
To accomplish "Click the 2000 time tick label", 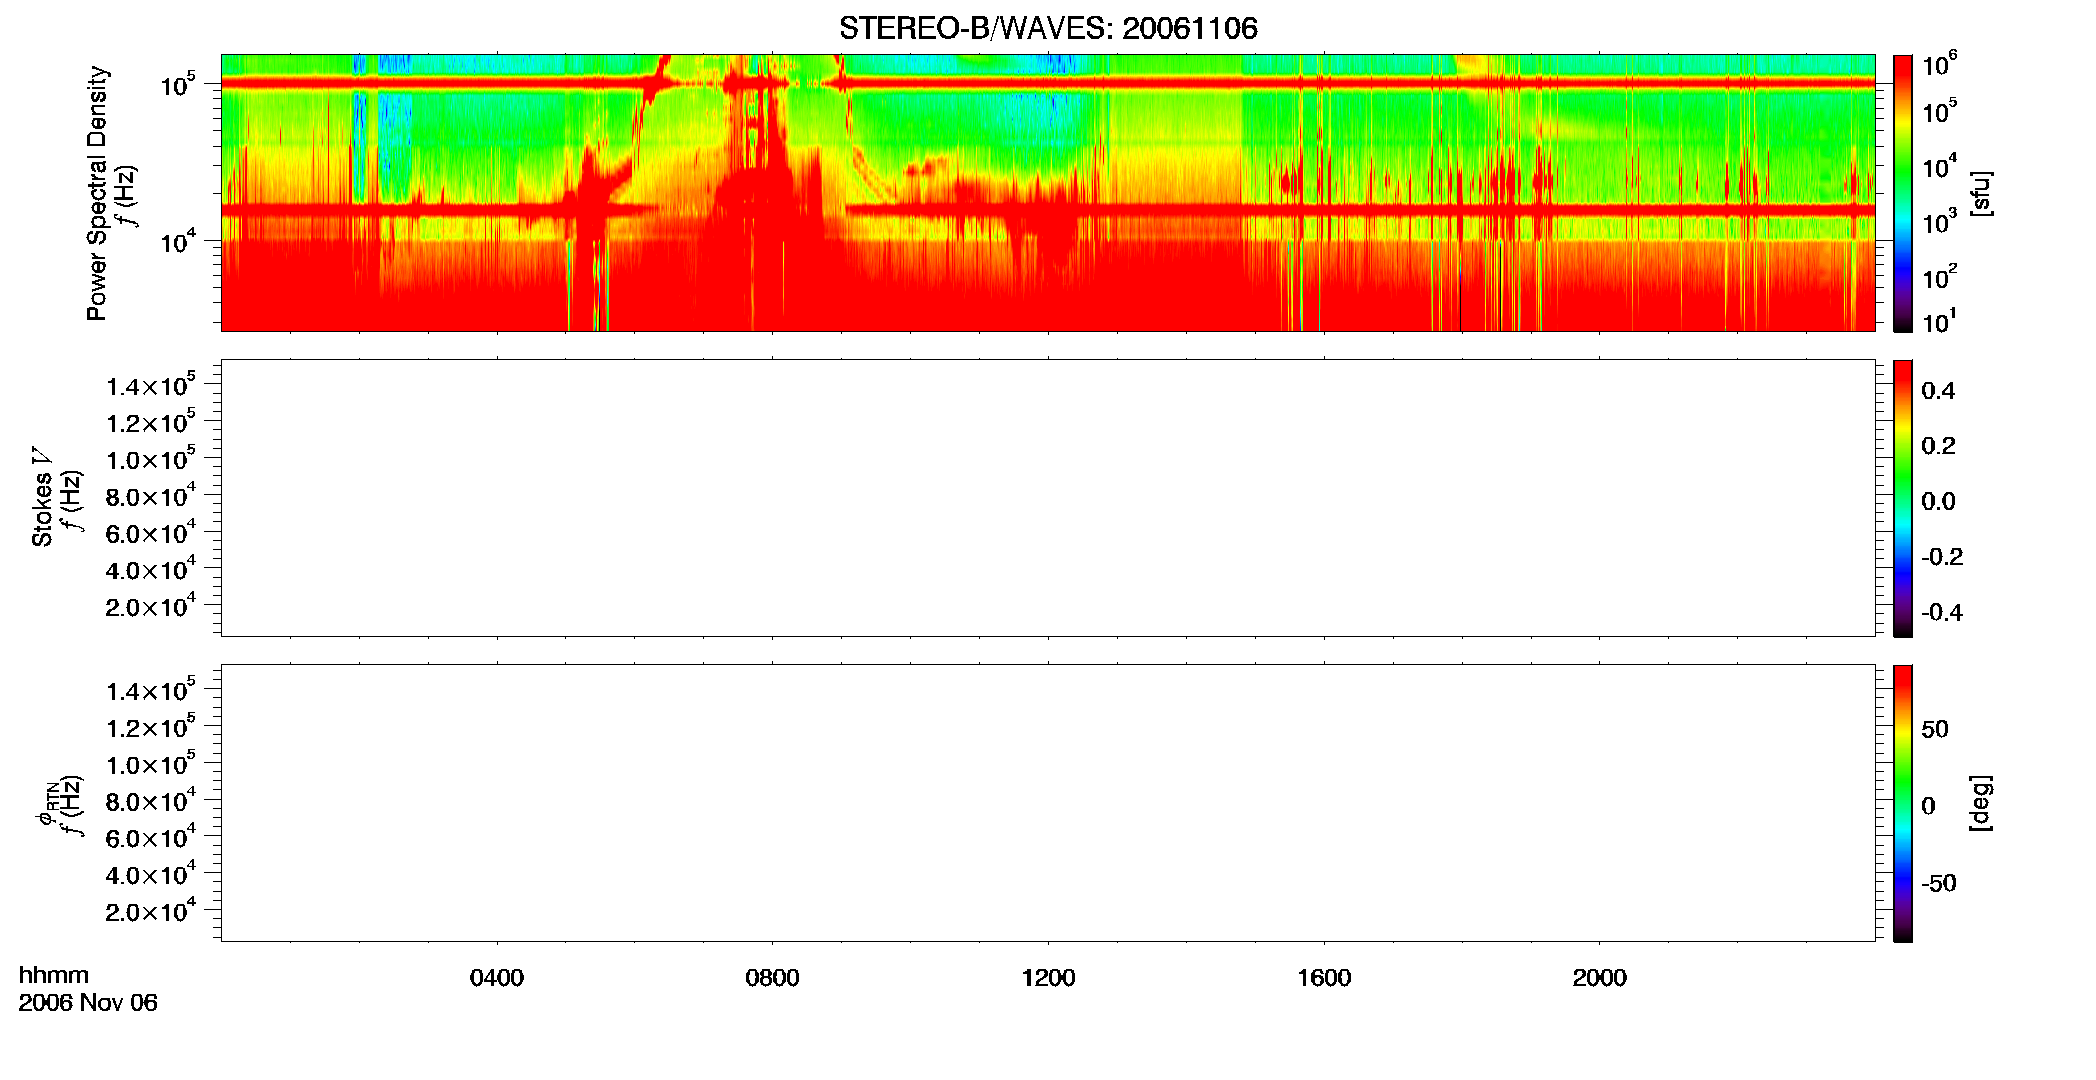I will (x=1599, y=978).
